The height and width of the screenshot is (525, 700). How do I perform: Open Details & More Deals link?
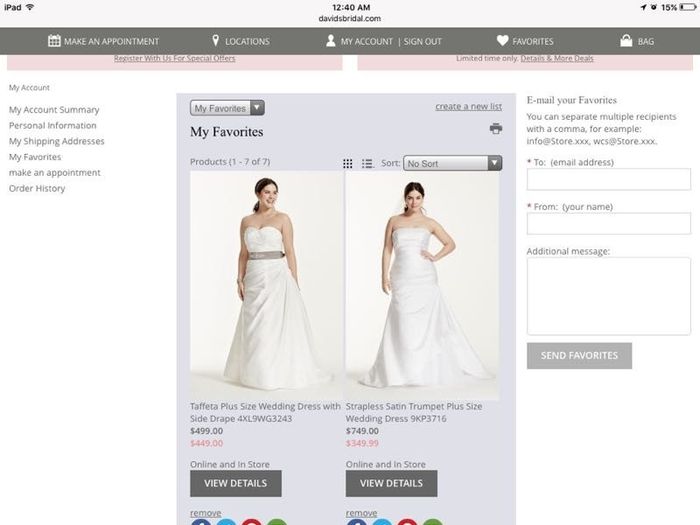pos(557,58)
